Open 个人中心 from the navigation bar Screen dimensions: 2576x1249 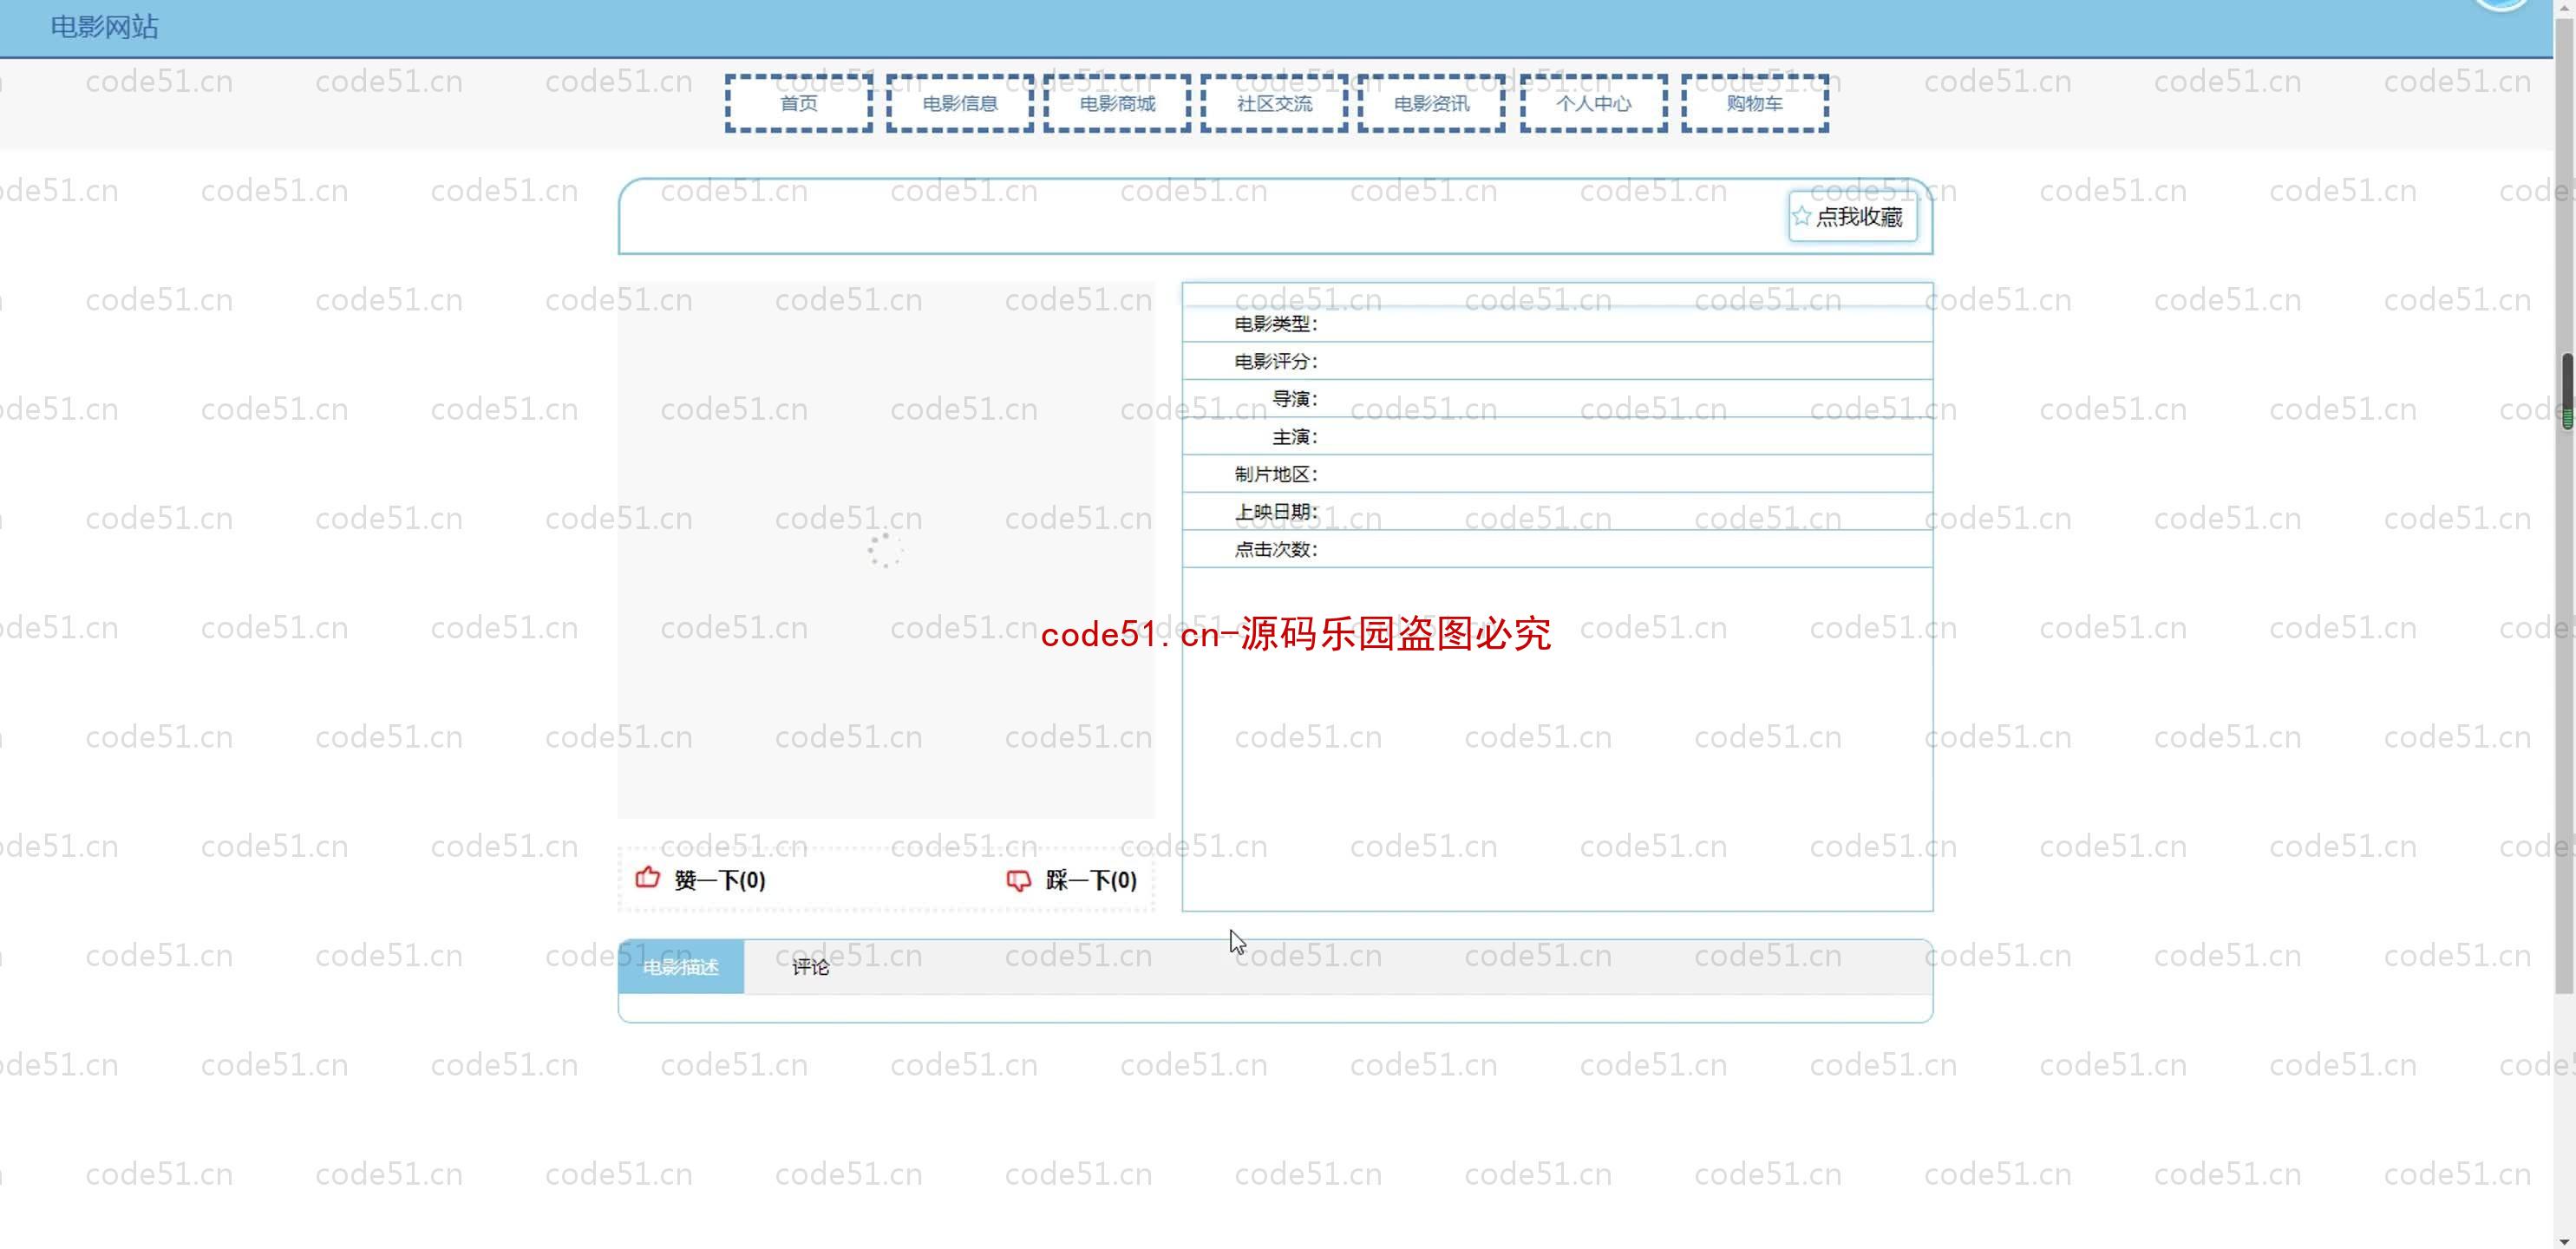click(x=1593, y=103)
